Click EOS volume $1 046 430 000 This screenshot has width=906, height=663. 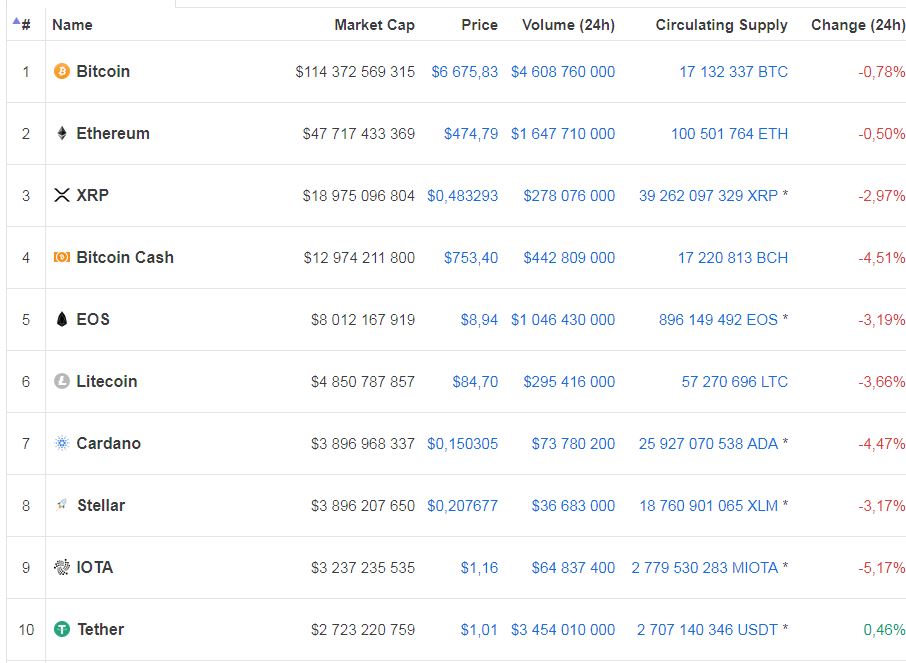coord(563,320)
